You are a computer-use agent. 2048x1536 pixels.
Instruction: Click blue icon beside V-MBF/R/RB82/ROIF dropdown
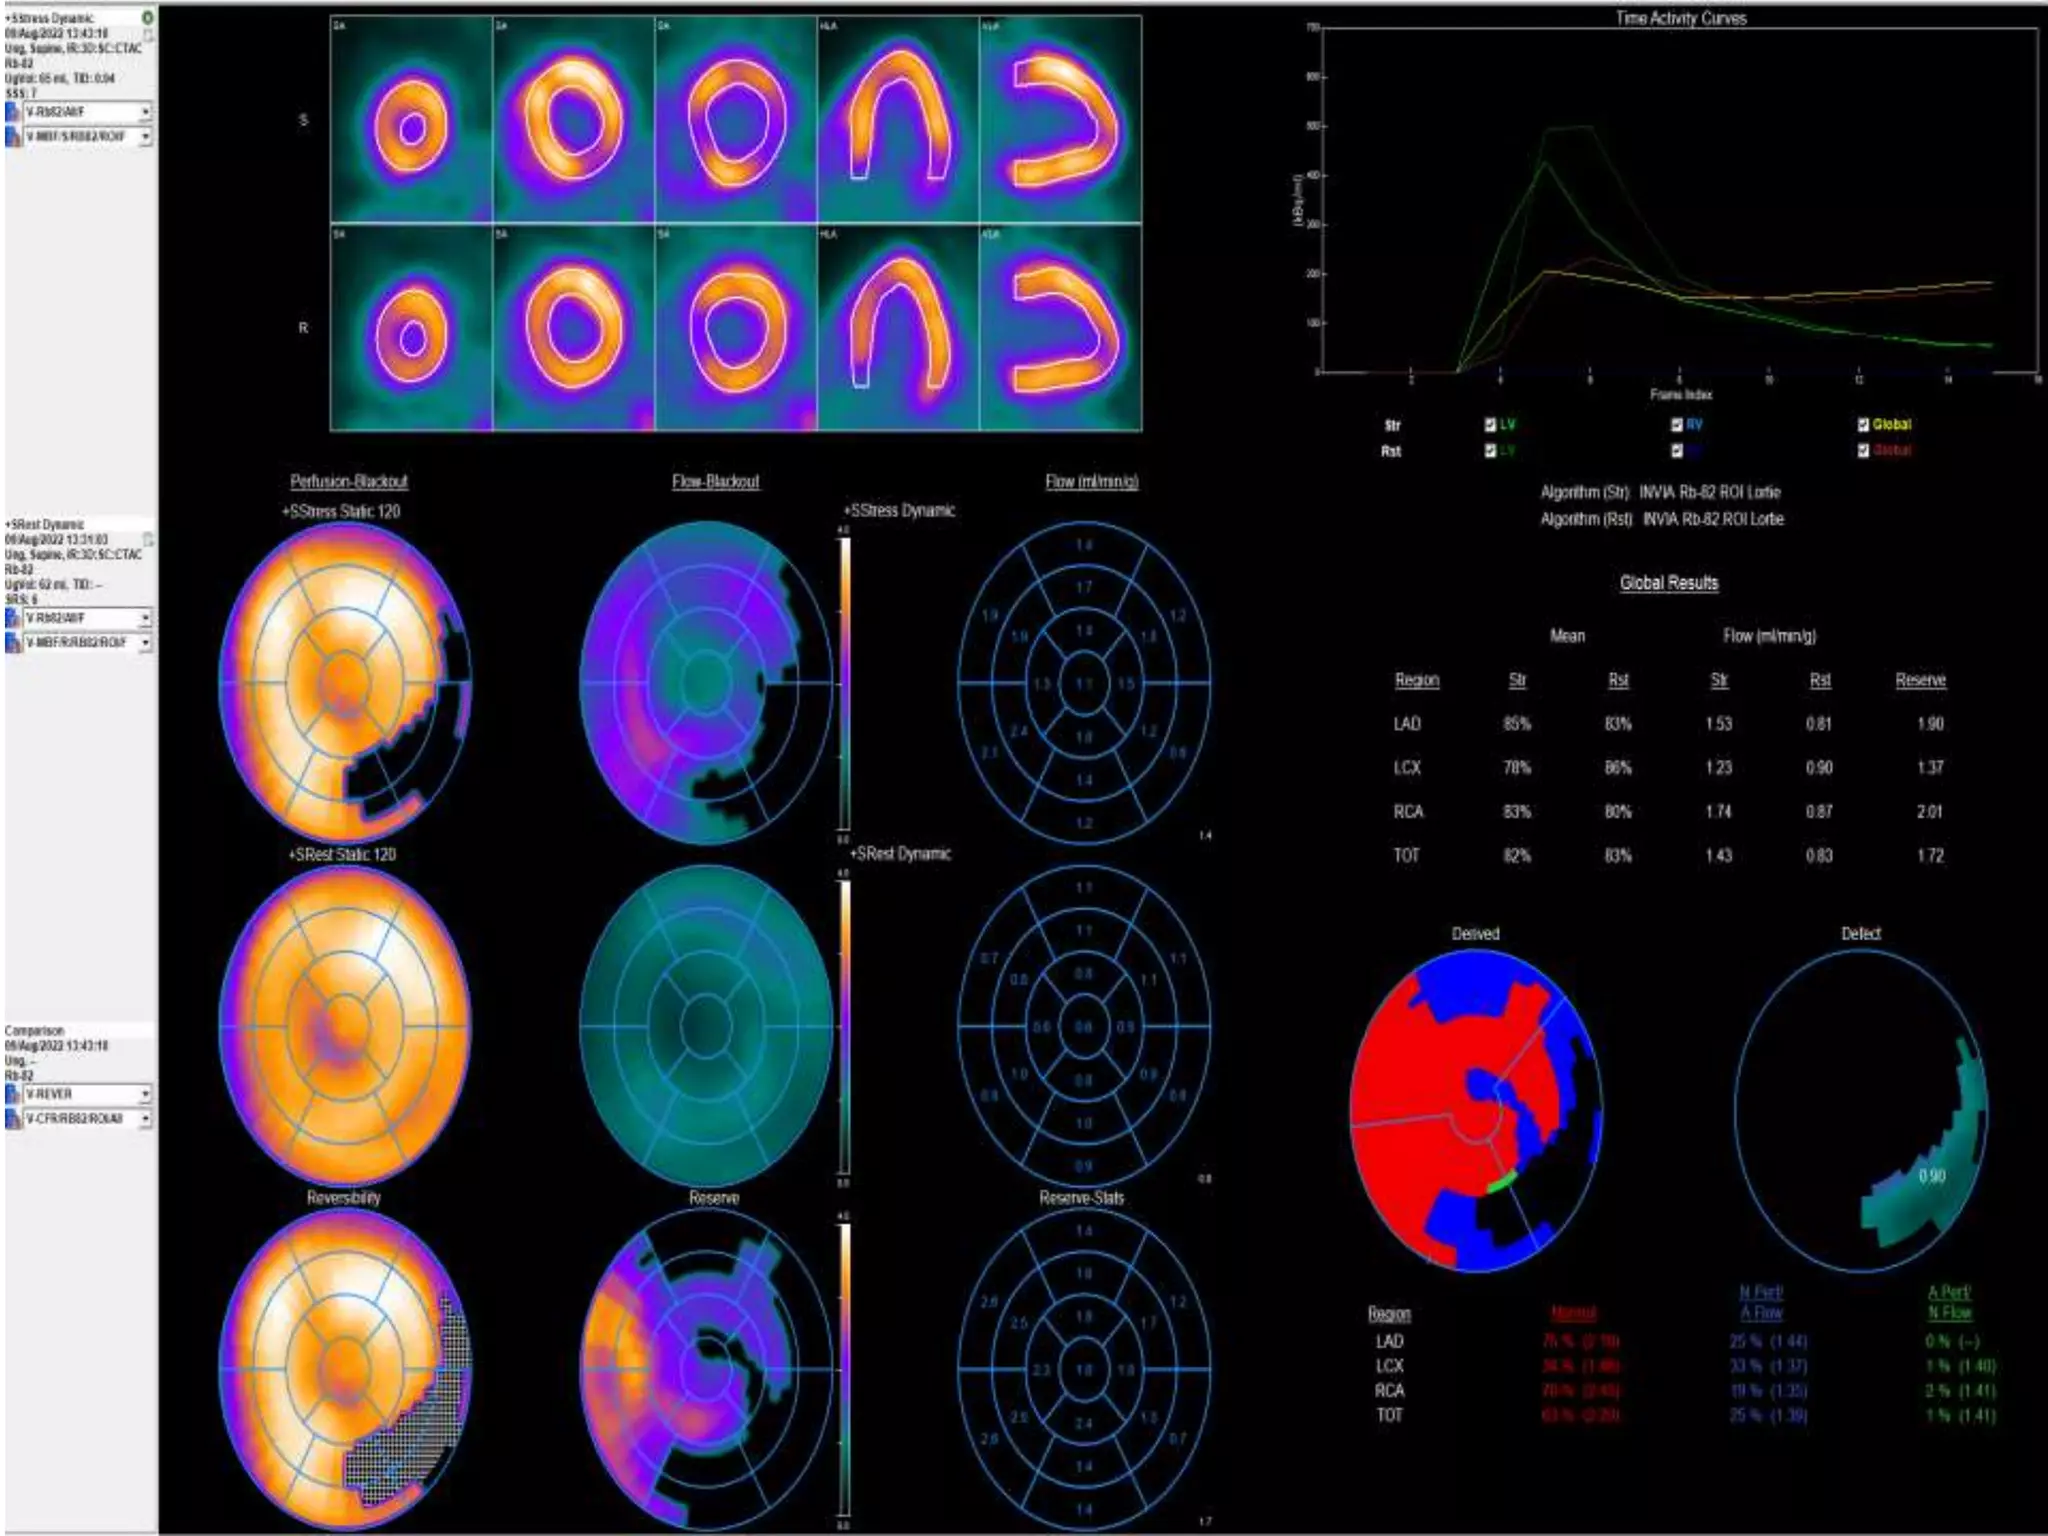click(13, 642)
